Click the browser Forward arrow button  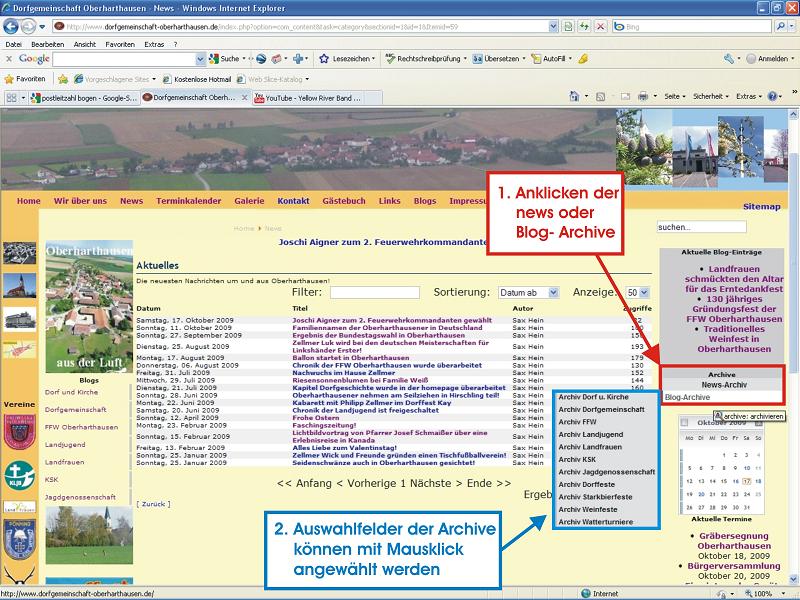(29, 26)
